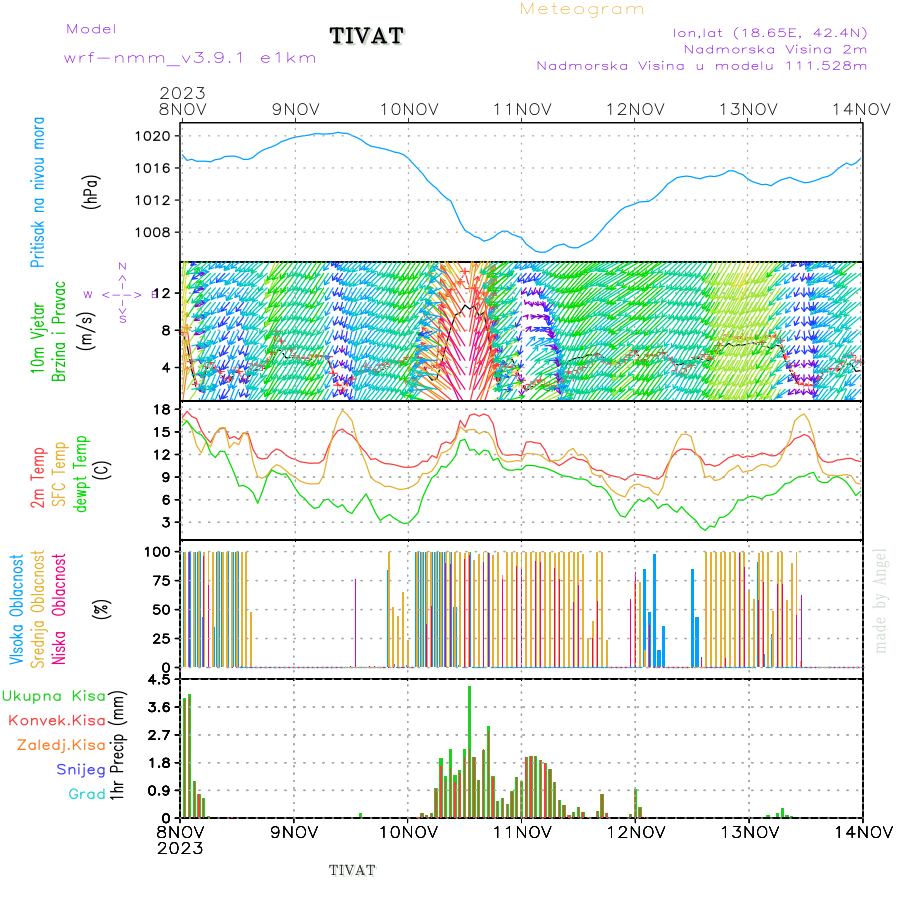
Task: Select the orange Srednja Oblacnost legend label
Action: pyautogui.click(x=37, y=610)
